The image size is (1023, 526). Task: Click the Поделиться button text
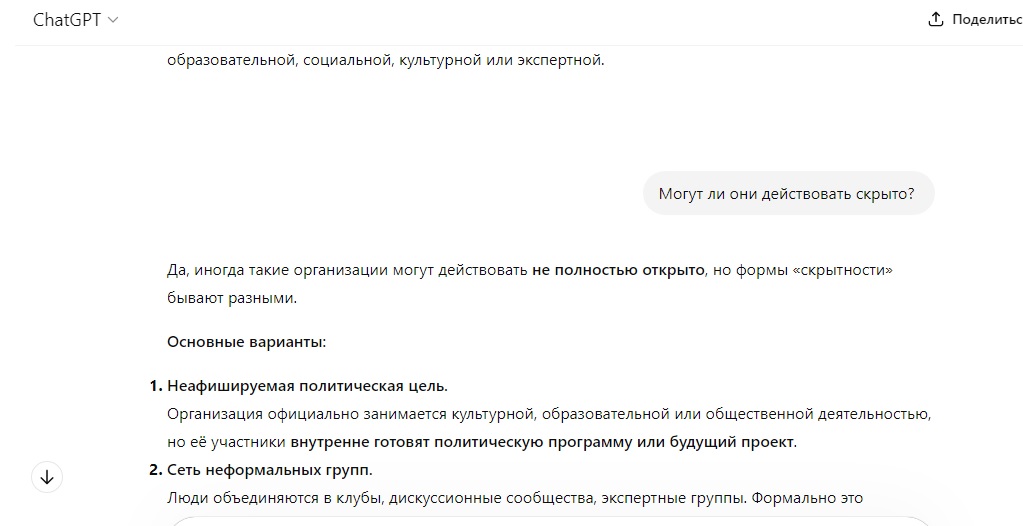tap(987, 20)
